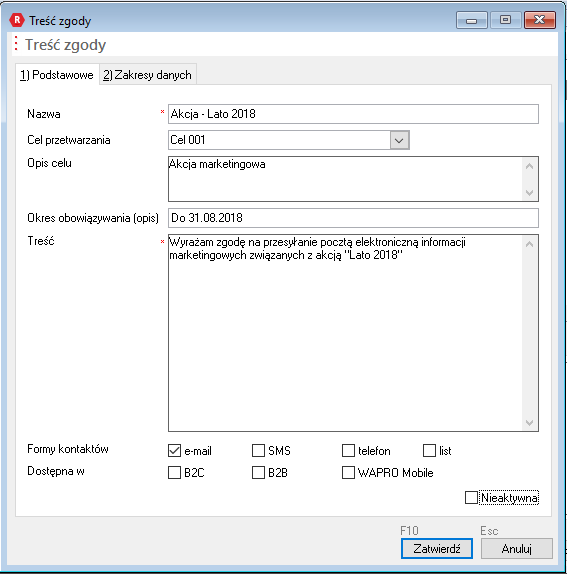Click the Treść field scroll up arrow
The image size is (567, 575).
pos(529,244)
